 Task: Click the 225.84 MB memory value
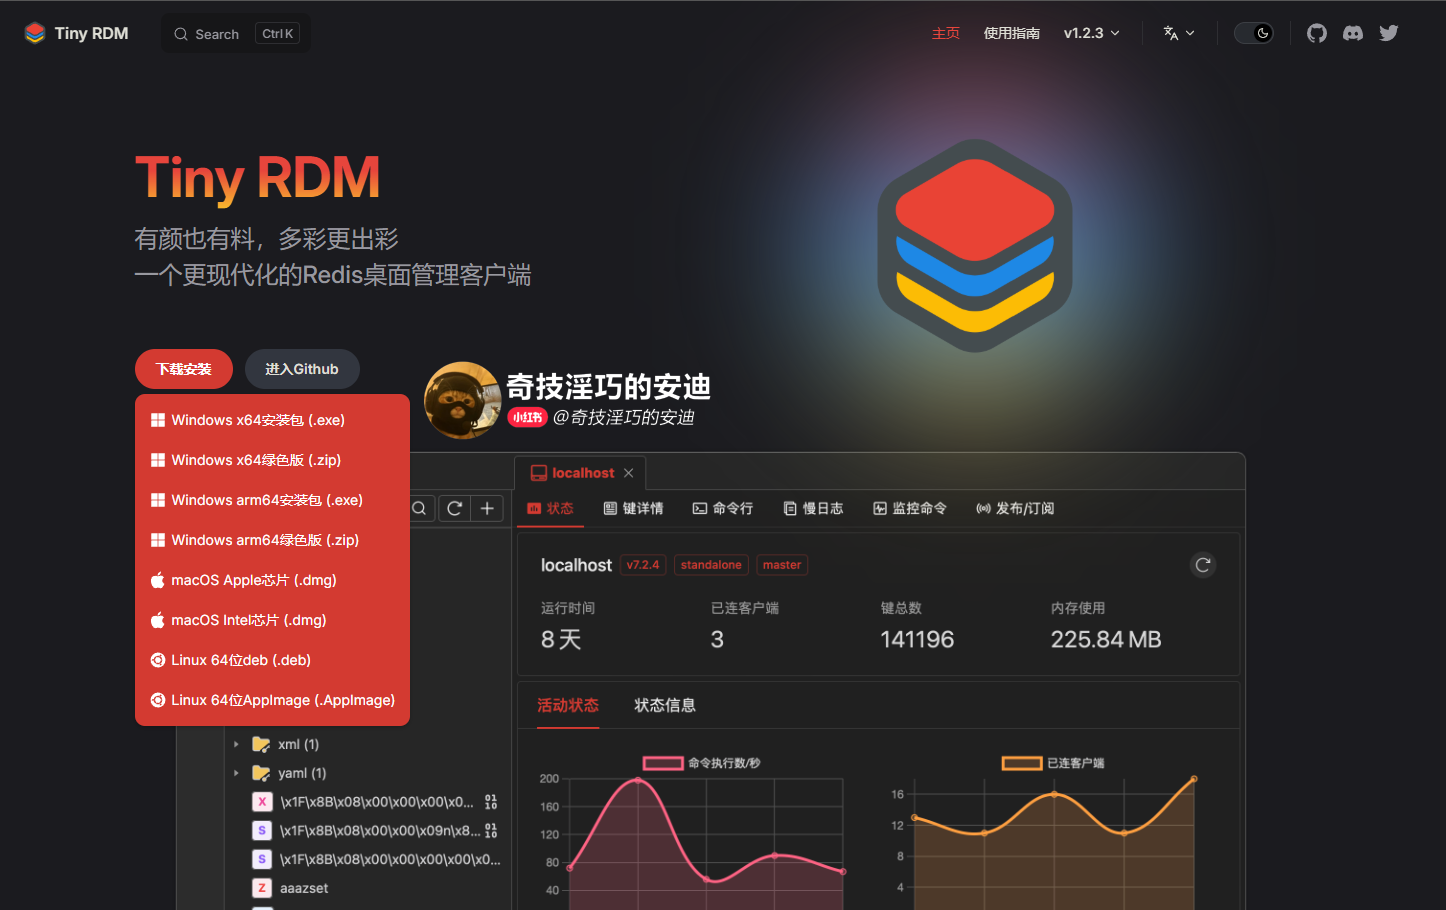click(1106, 640)
